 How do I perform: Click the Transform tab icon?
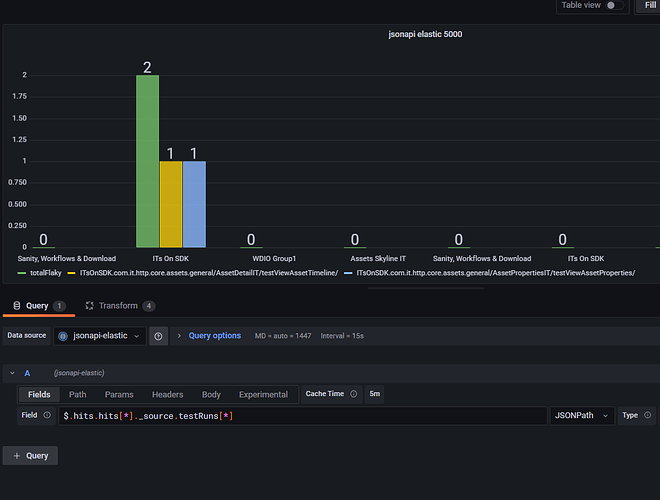click(90, 306)
